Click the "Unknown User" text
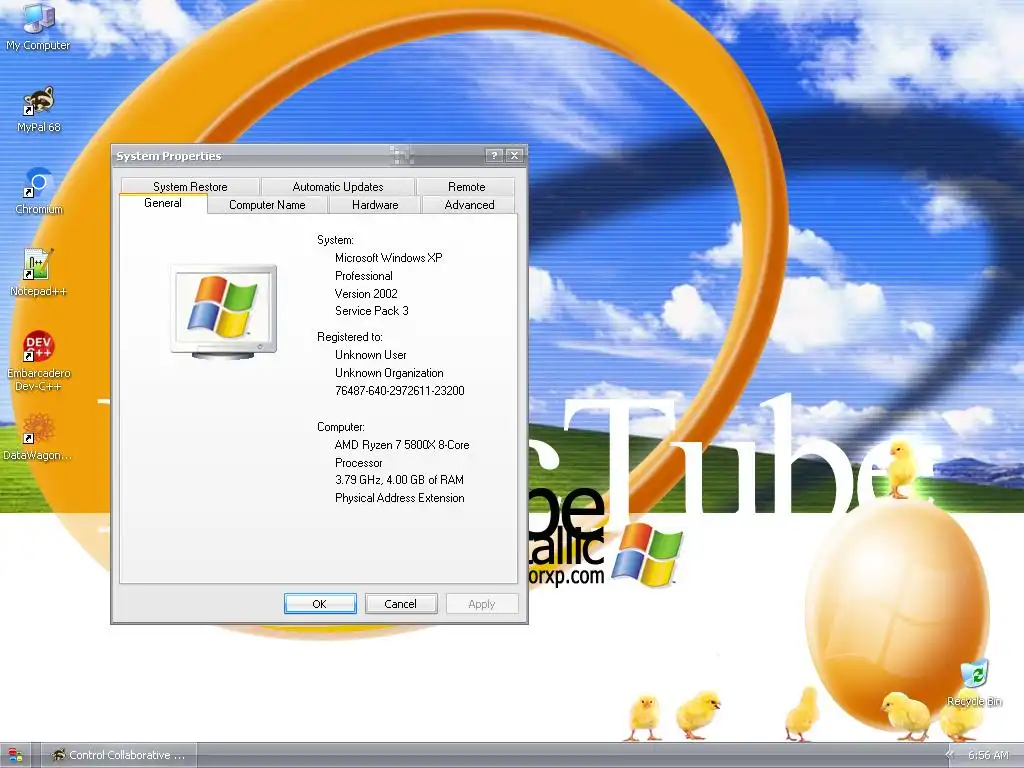 (370, 355)
